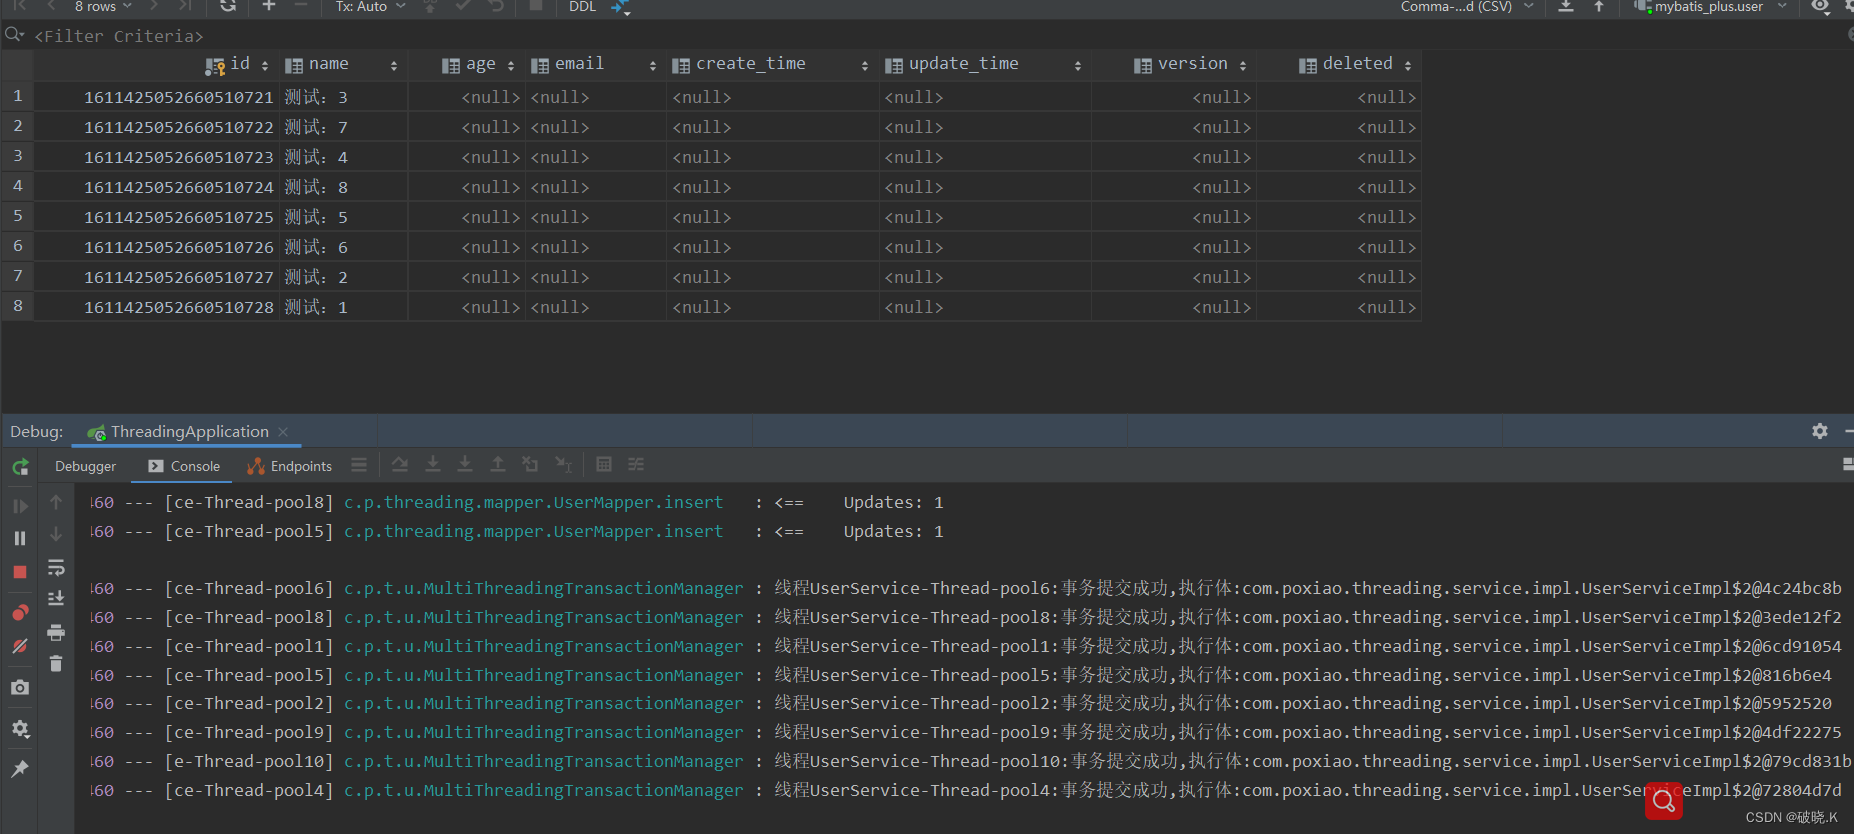The width and height of the screenshot is (1854, 834).
Task: Mute breakpoints in the debug sidebar
Action: pyautogui.click(x=20, y=646)
